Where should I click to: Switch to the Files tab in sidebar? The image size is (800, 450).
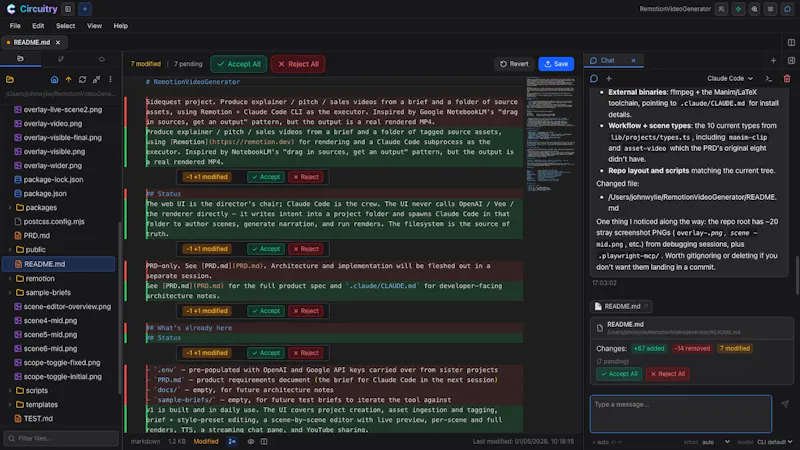pos(20,59)
